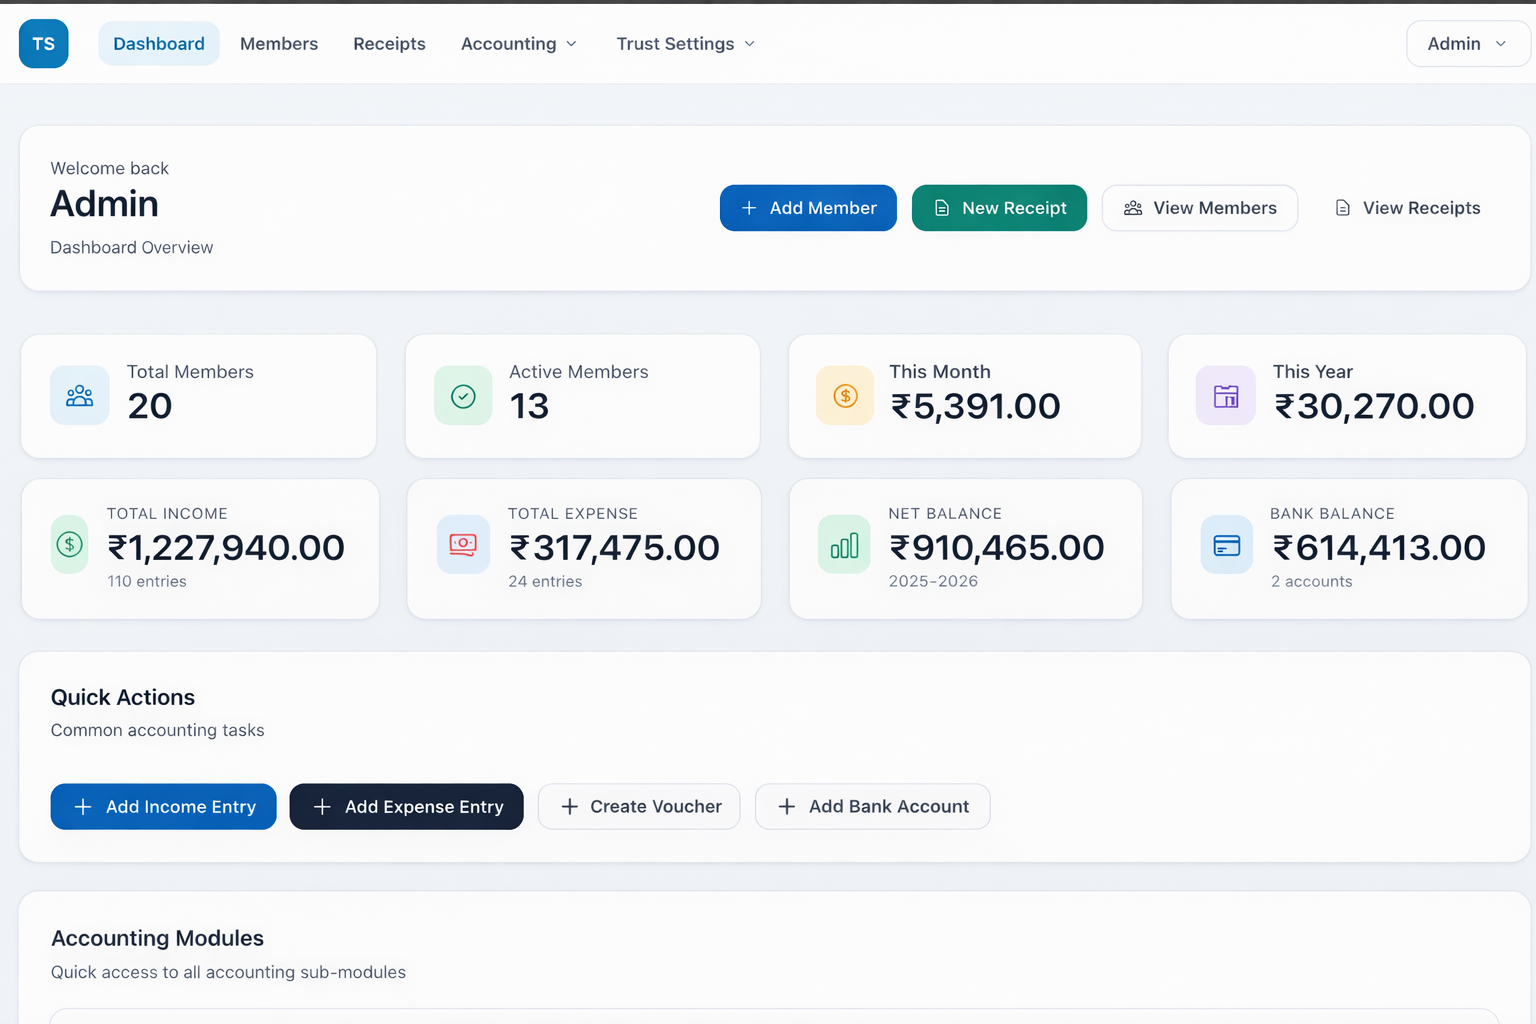
Task: Click the New Receipt button
Action: pos(999,208)
